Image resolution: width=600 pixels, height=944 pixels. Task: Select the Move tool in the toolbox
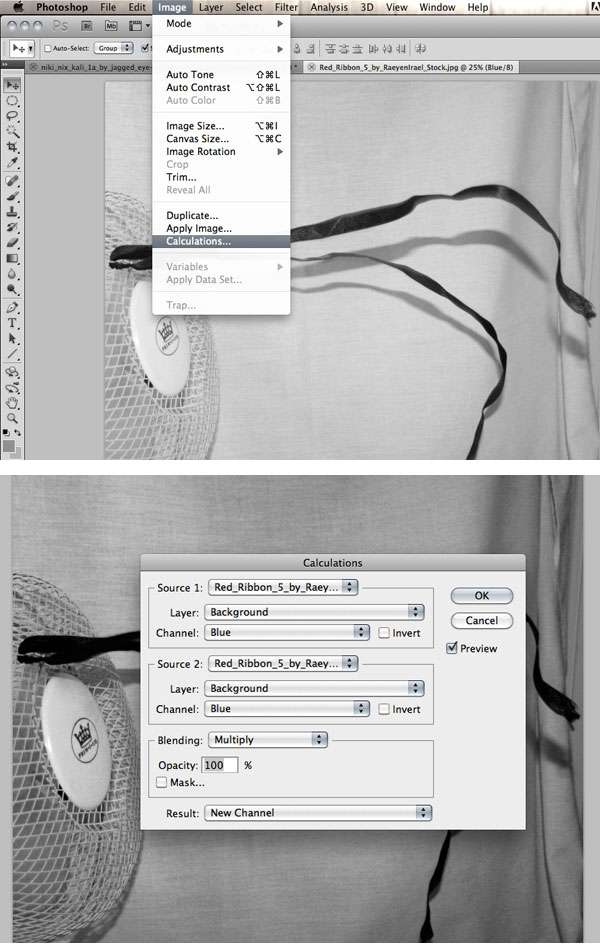tap(13, 87)
